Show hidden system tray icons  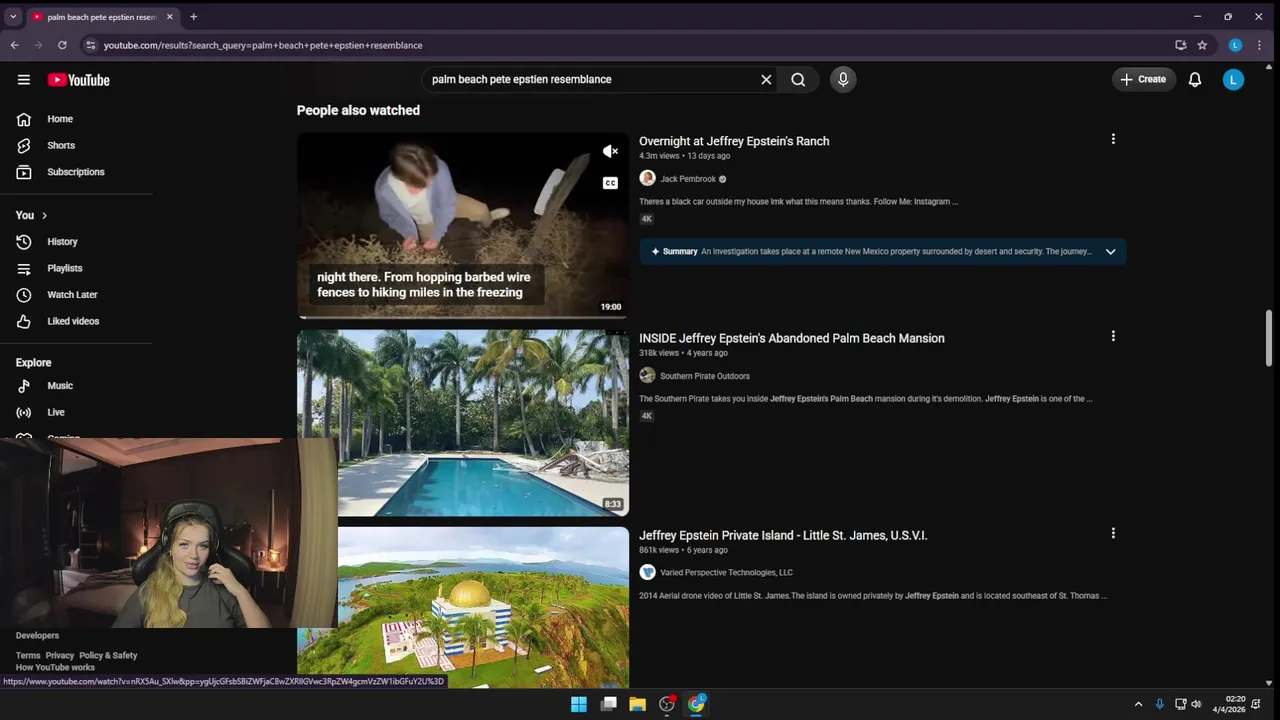click(x=1138, y=705)
